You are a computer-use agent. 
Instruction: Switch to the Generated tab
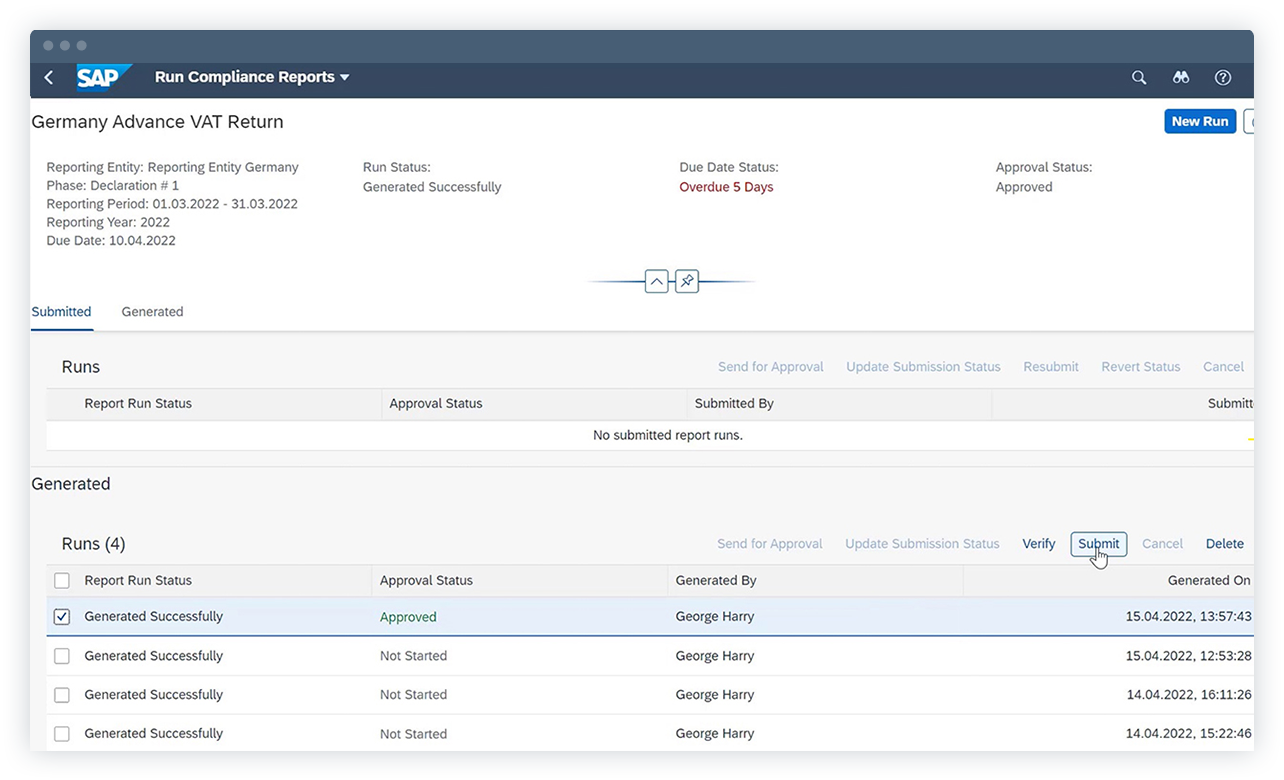152,312
